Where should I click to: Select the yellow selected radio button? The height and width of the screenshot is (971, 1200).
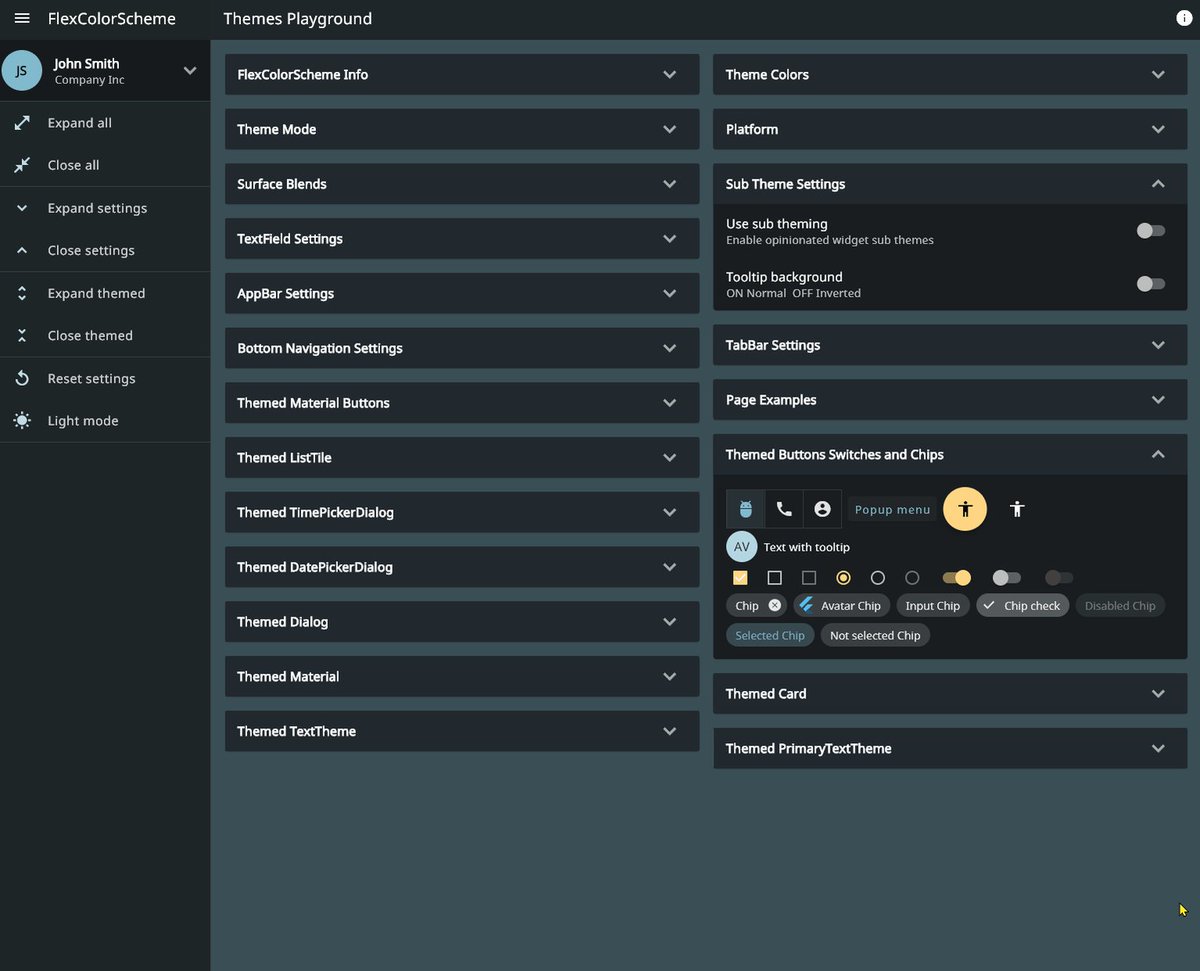pos(843,578)
